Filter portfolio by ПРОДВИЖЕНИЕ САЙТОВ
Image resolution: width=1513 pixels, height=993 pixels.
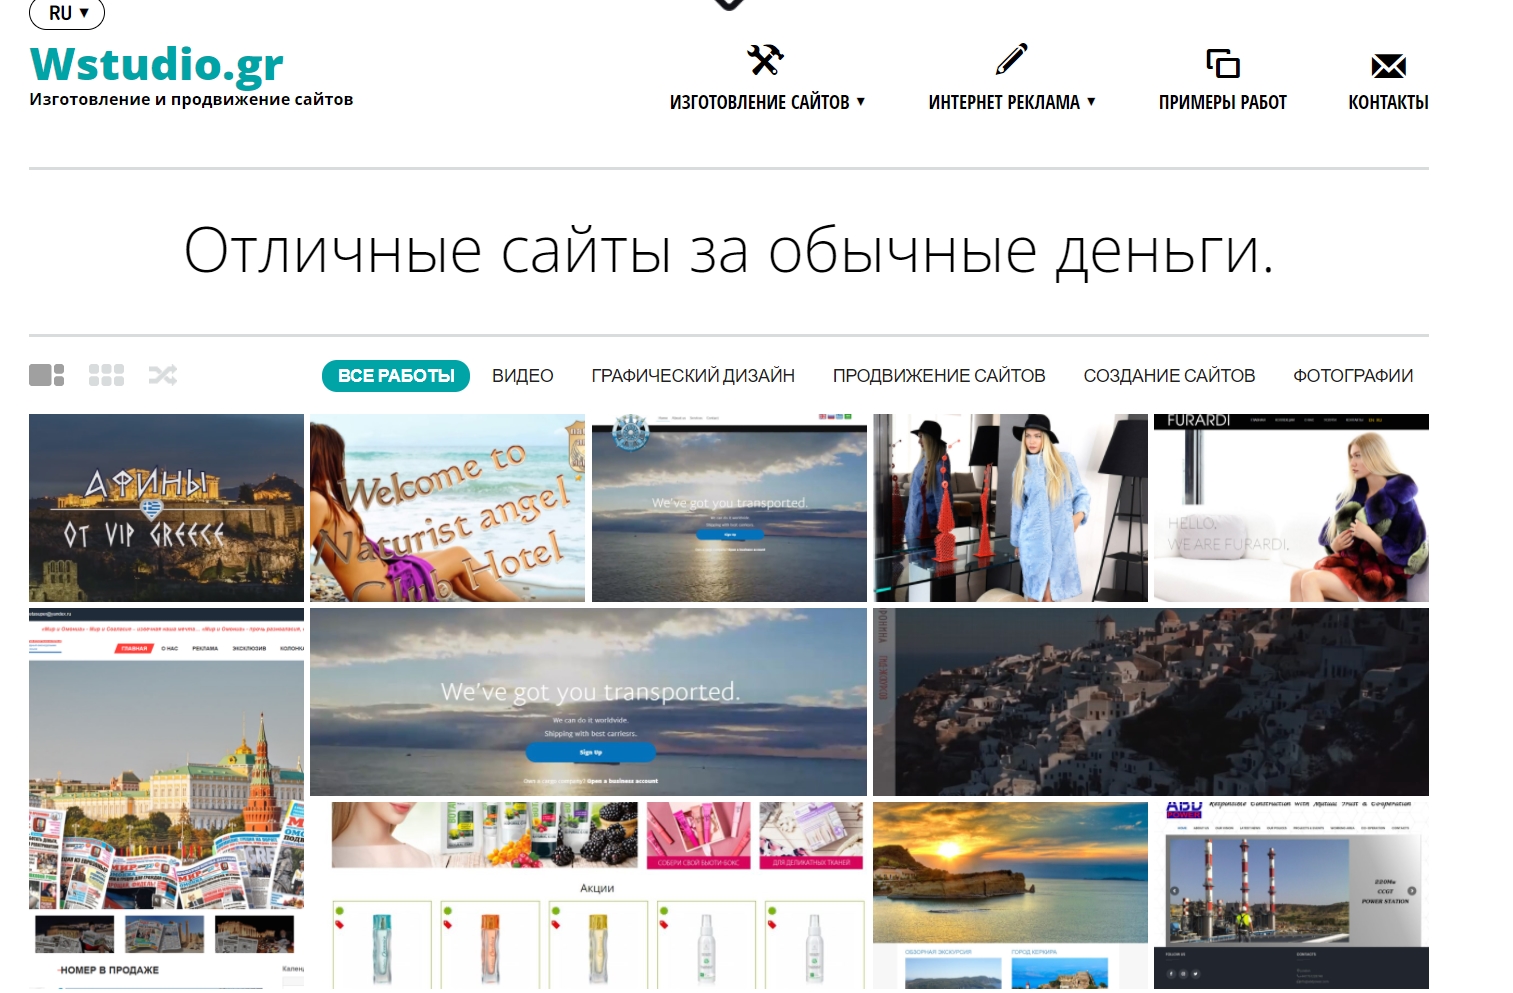tap(939, 376)
